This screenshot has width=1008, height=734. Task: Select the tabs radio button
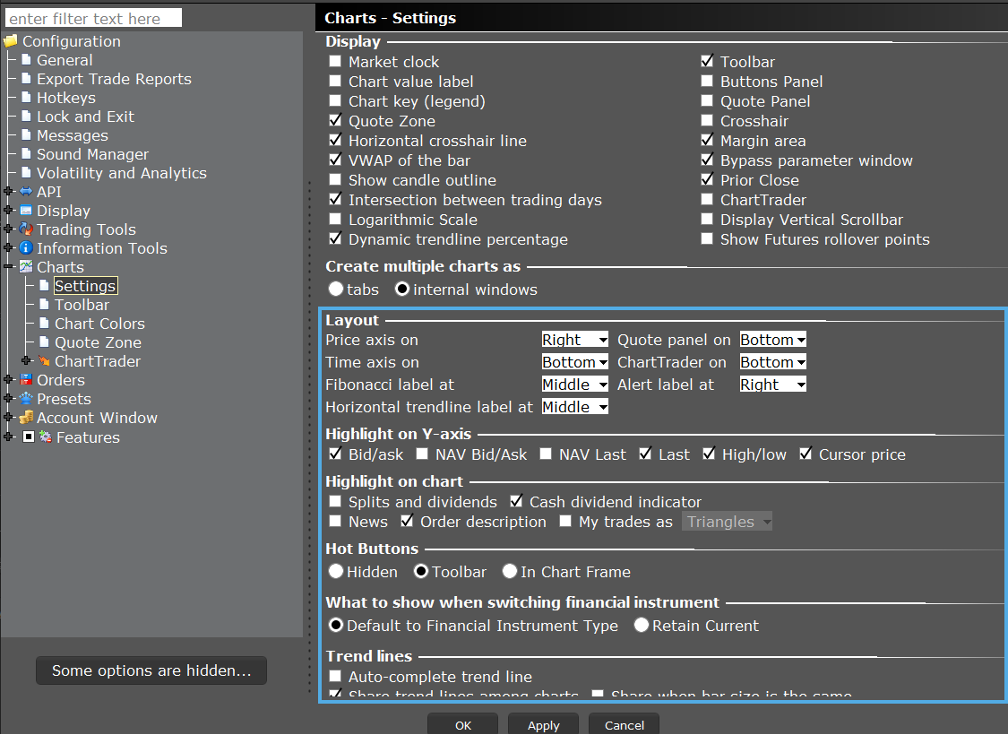(x=336, y=290)
